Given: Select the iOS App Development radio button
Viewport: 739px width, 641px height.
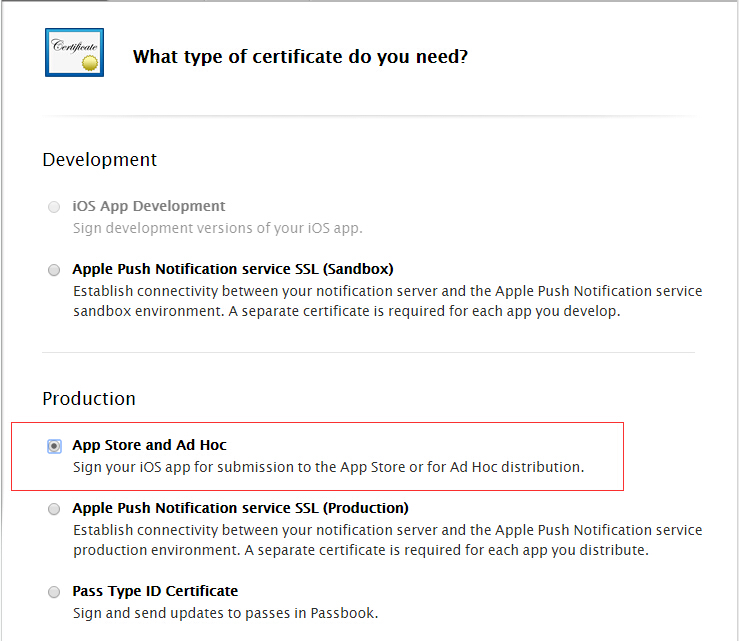Looking at the screenshot, I should pos(54,207).
